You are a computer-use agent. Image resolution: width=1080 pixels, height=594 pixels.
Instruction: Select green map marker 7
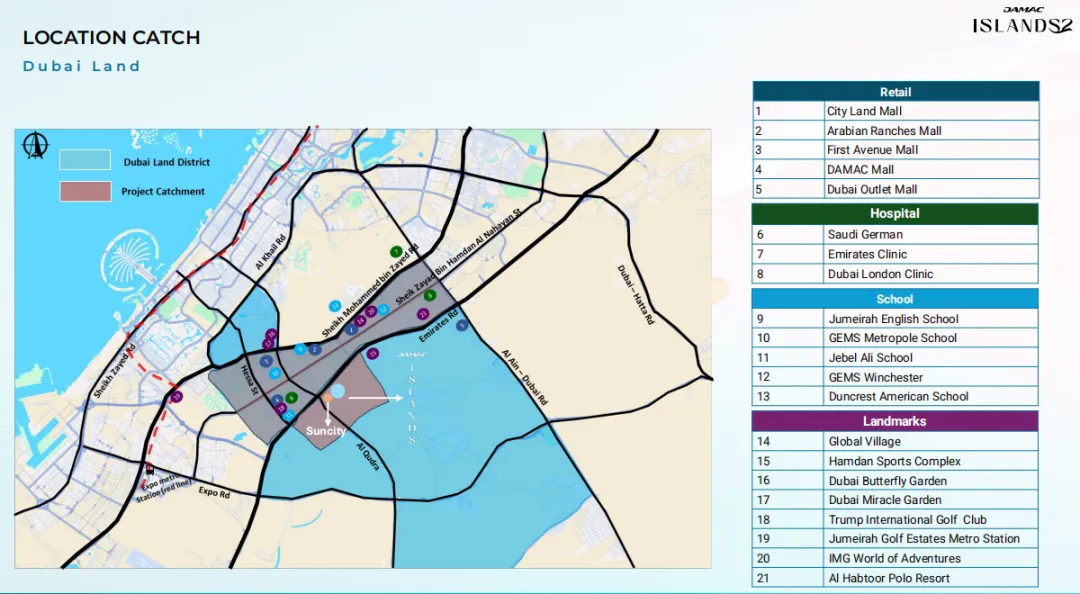click(x=396, y=252)
